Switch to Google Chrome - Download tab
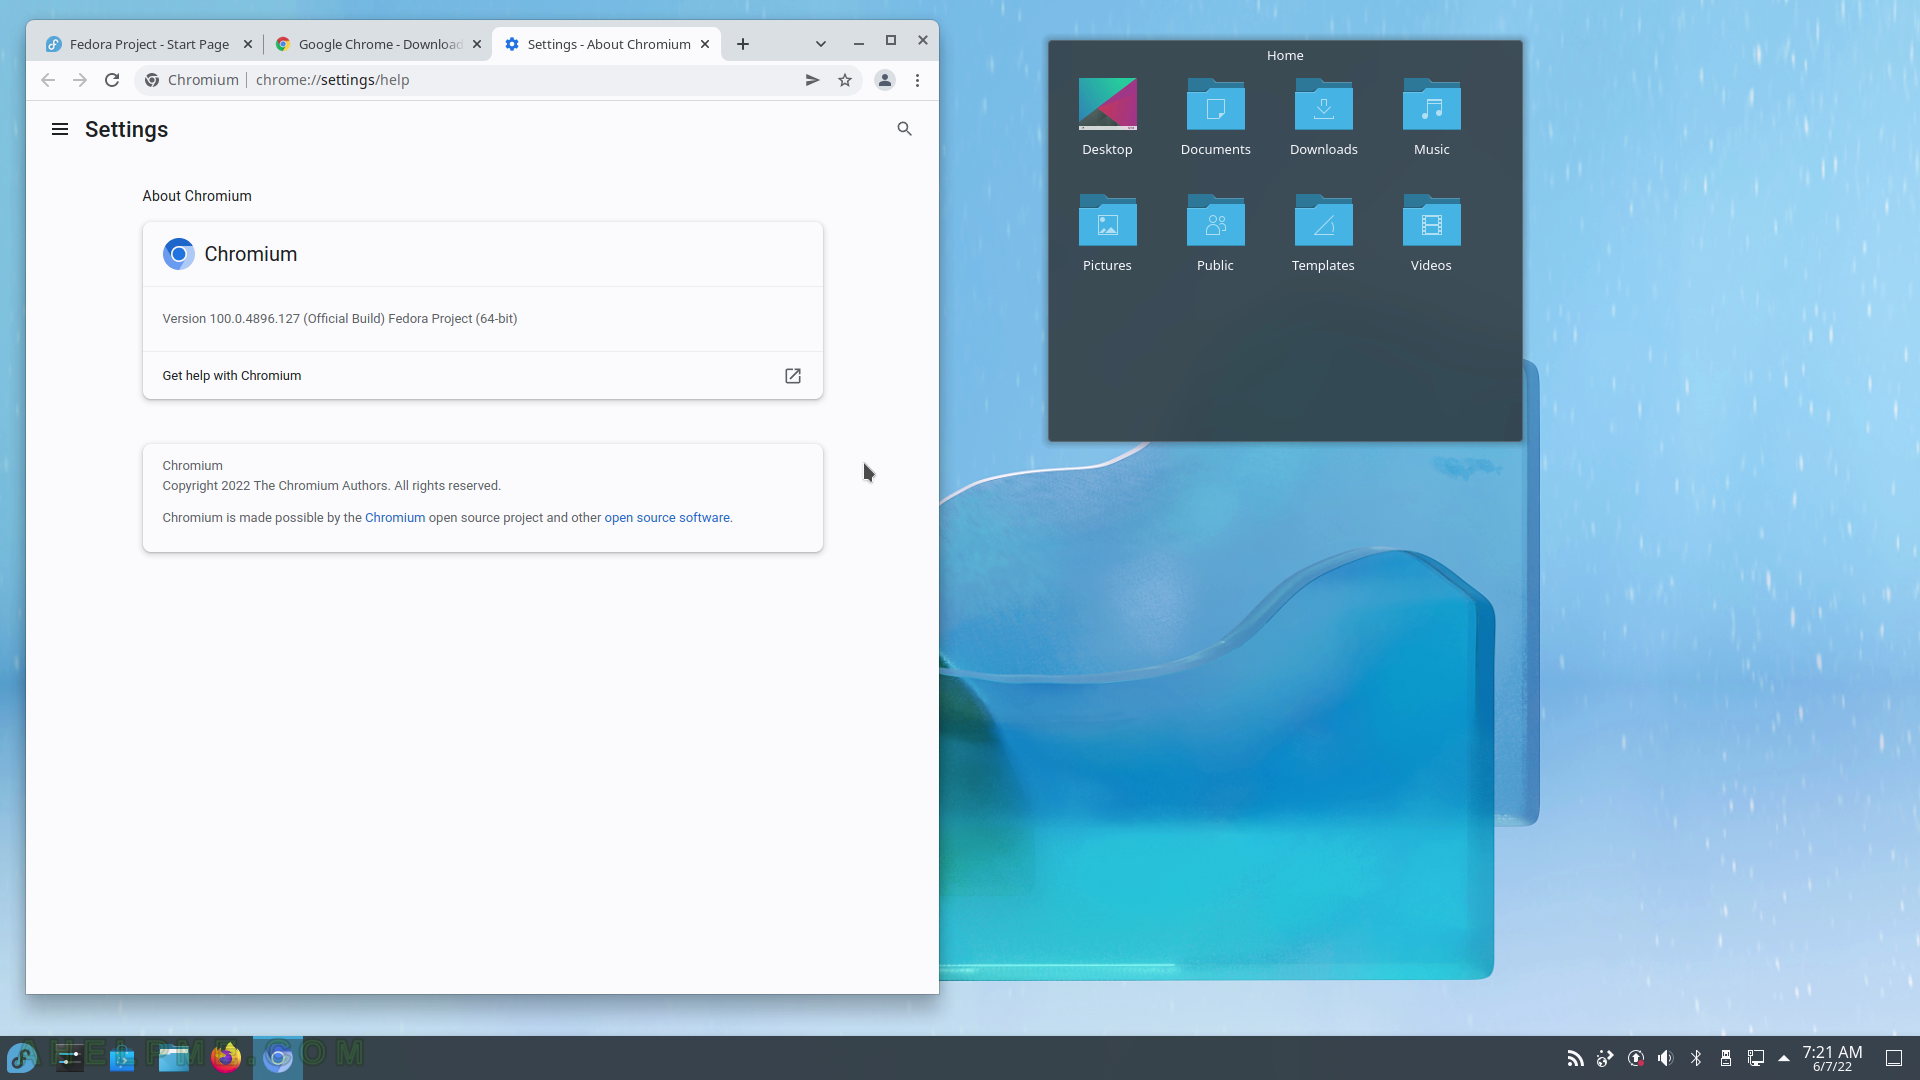Screen dimensions: 1920x1080 point(376,44)
